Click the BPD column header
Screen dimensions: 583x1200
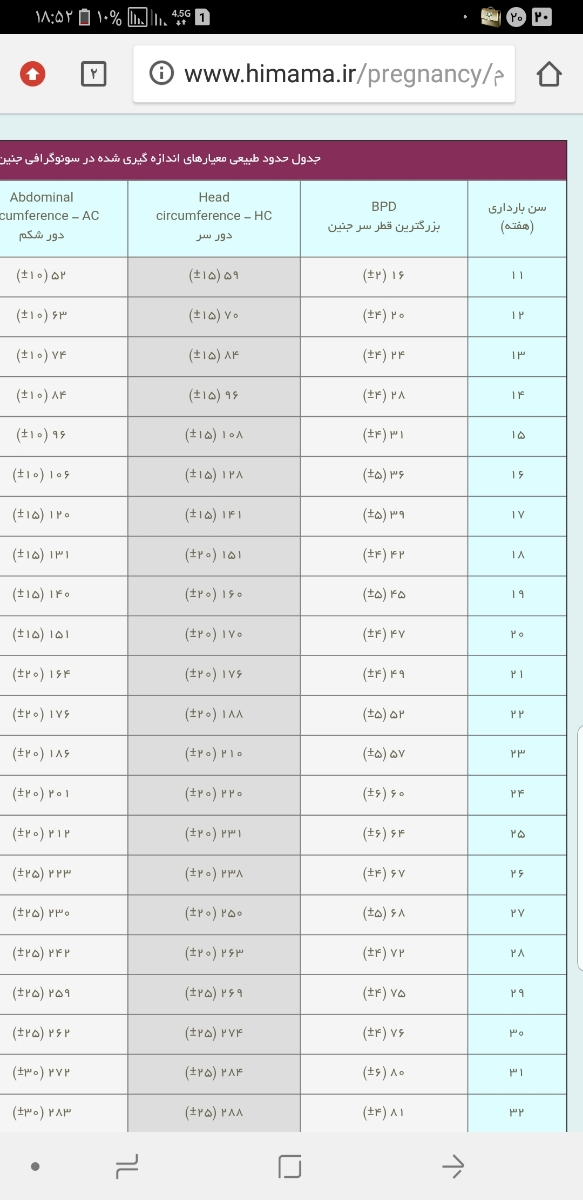(384, 217)
